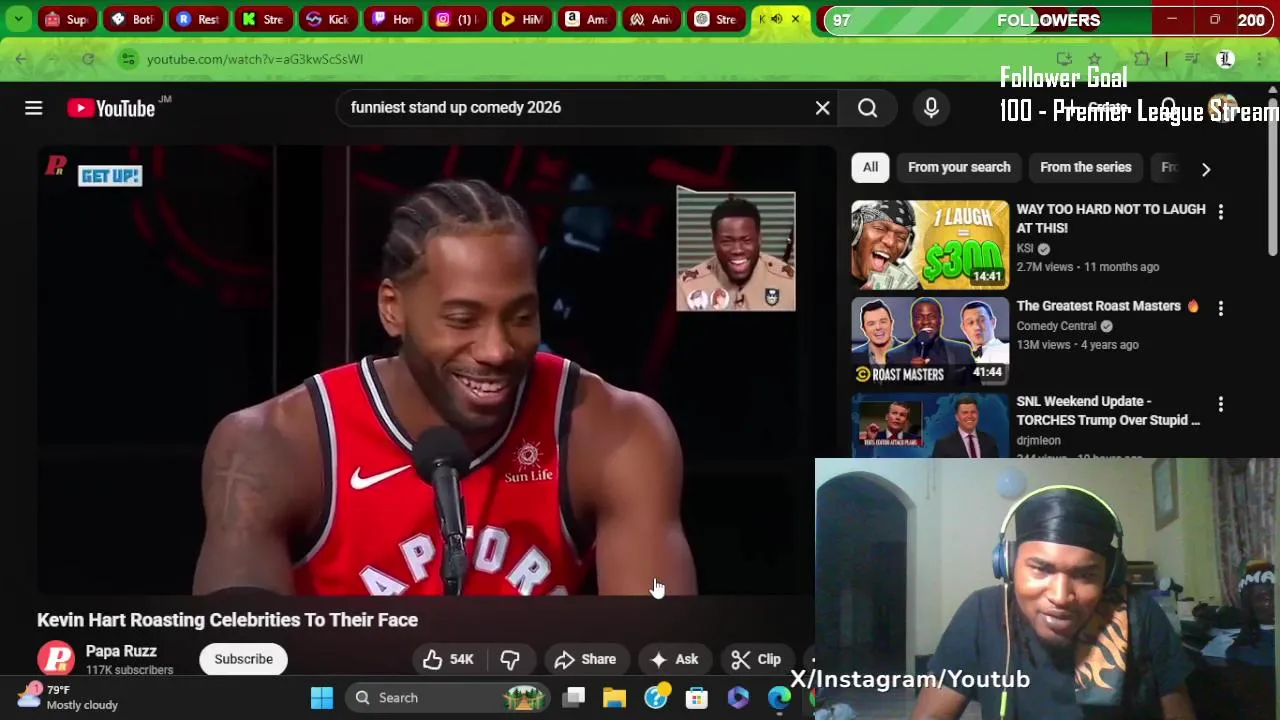Open the tab search dropdown arrow
Image resolution: width=1280 pixels, height=720 pixels.
click(18, 19)
